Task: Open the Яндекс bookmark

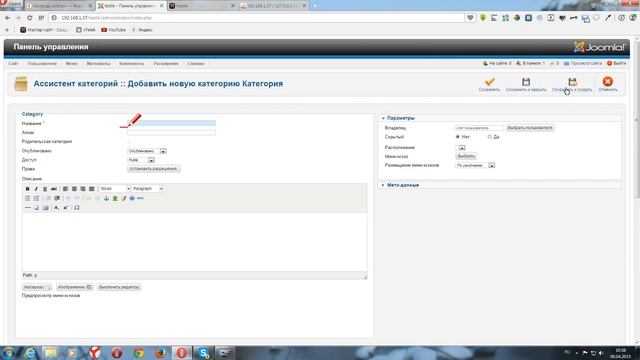Action: click(142, 30)
